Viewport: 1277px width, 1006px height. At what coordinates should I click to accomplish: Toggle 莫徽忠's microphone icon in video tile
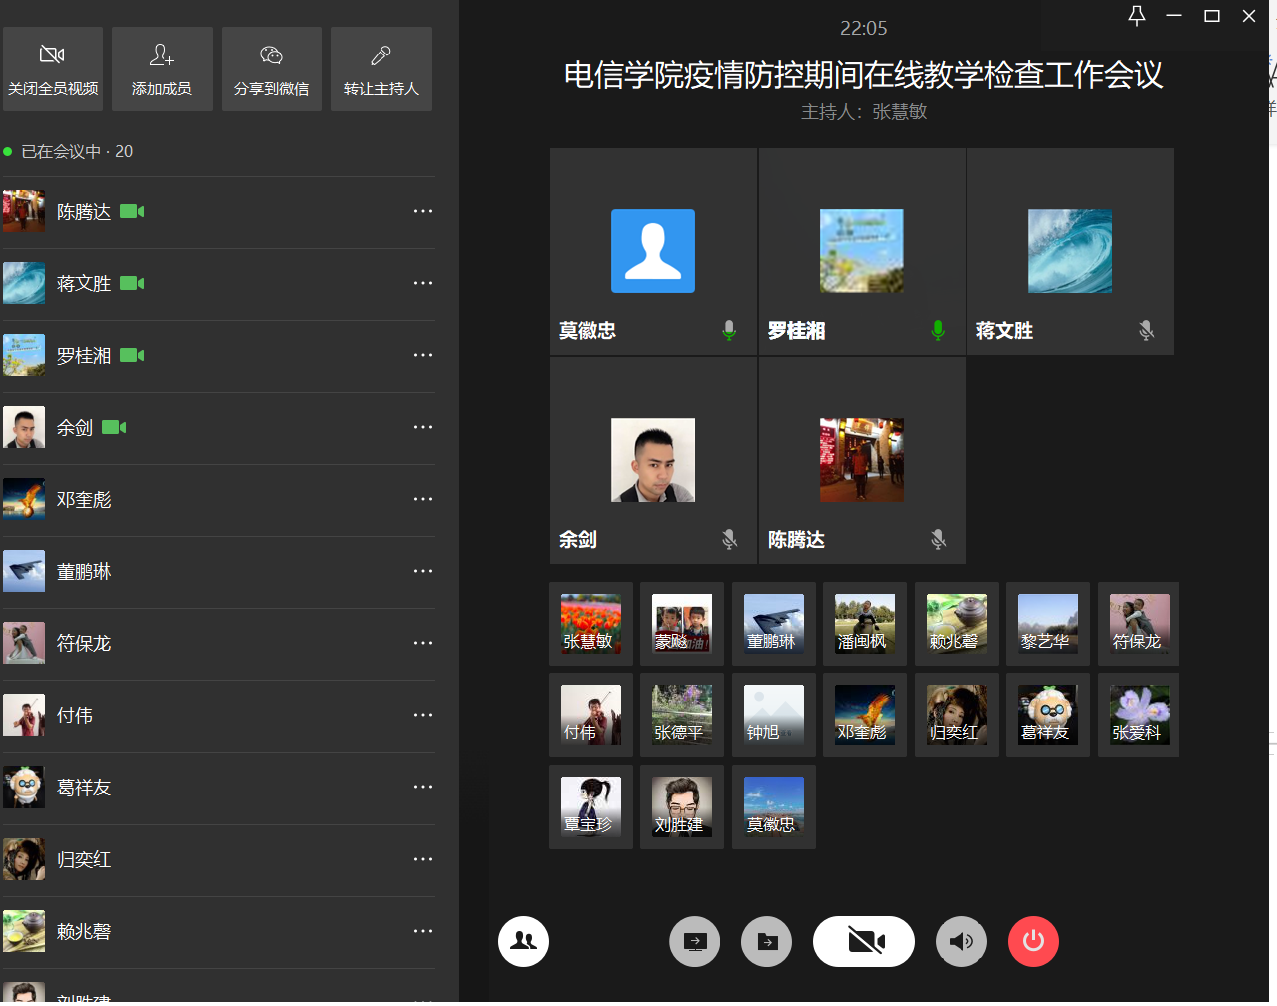pyautogui.click(x=729, y=330)
